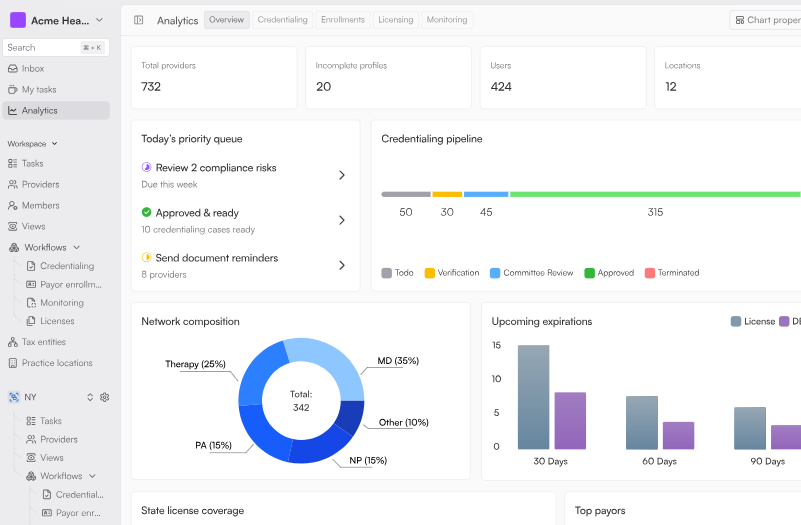Screen dimensions: 801x525
Task: Click the blue Committee Review pipeline segment
Action: pyautogui.click(x=486, y=194)
